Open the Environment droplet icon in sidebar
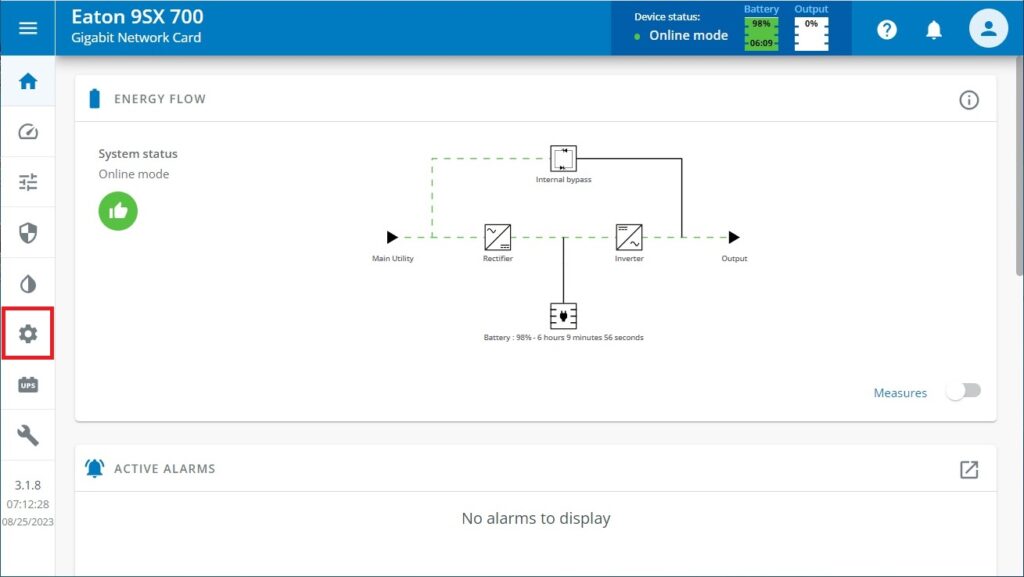This screenshot has height=577, width=1024. (x=28, y=284)
